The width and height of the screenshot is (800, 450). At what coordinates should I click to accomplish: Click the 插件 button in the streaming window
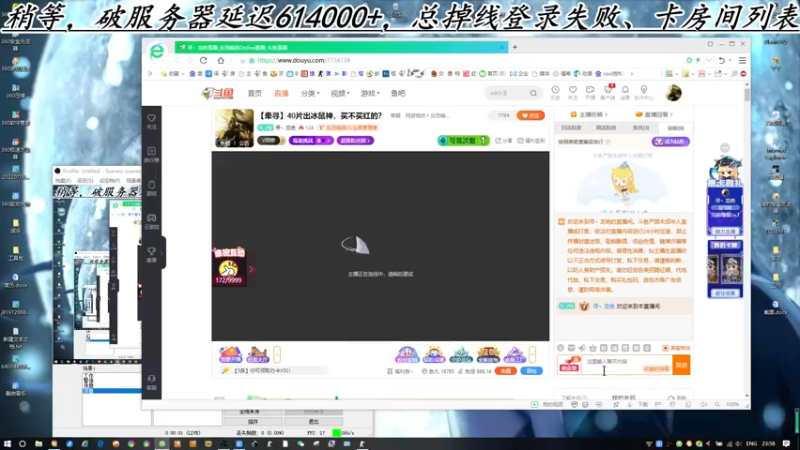pyautogui.click(x=253, y=421)
